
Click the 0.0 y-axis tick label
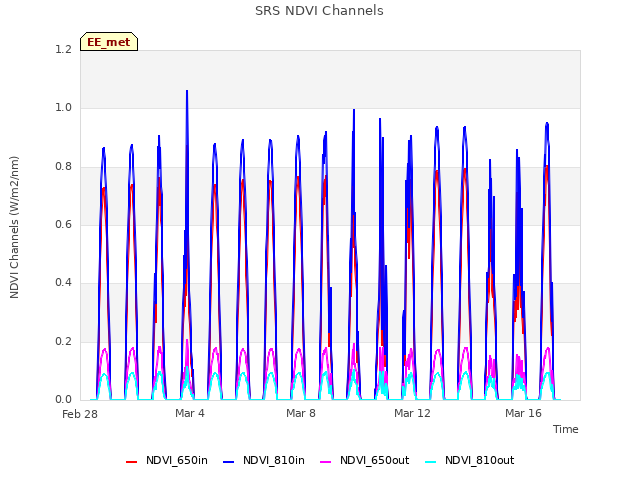tap(63, 400)
